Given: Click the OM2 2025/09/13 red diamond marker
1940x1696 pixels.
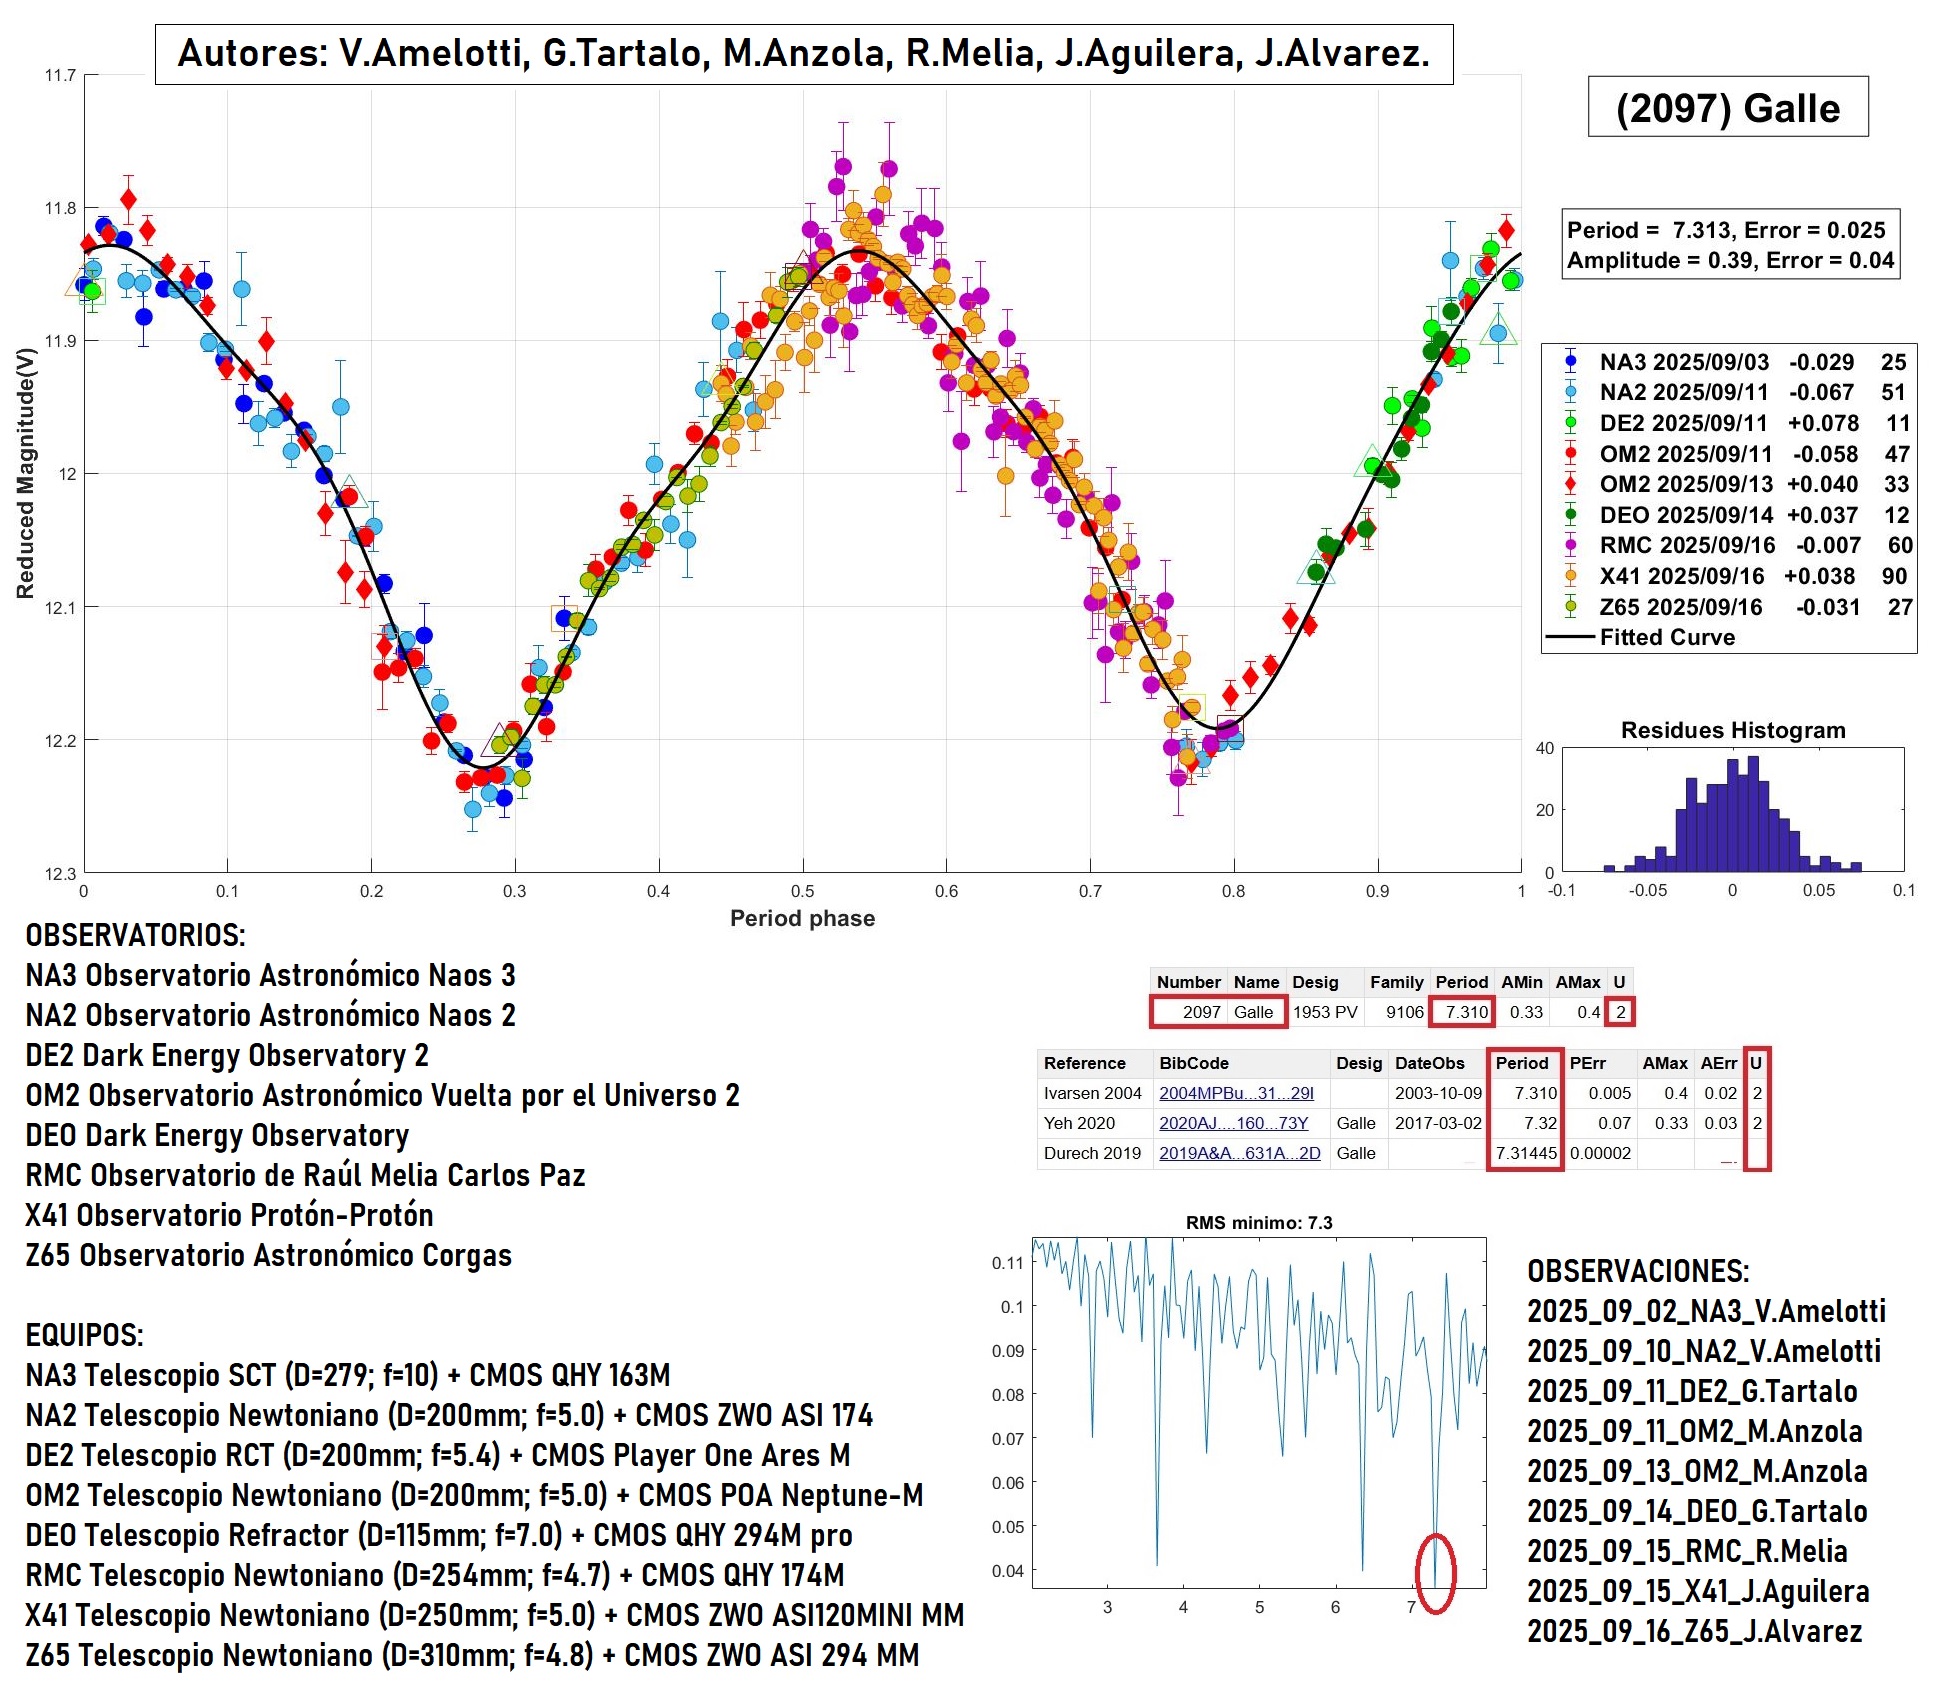Looking at the screenshot, I should 1570,484.
